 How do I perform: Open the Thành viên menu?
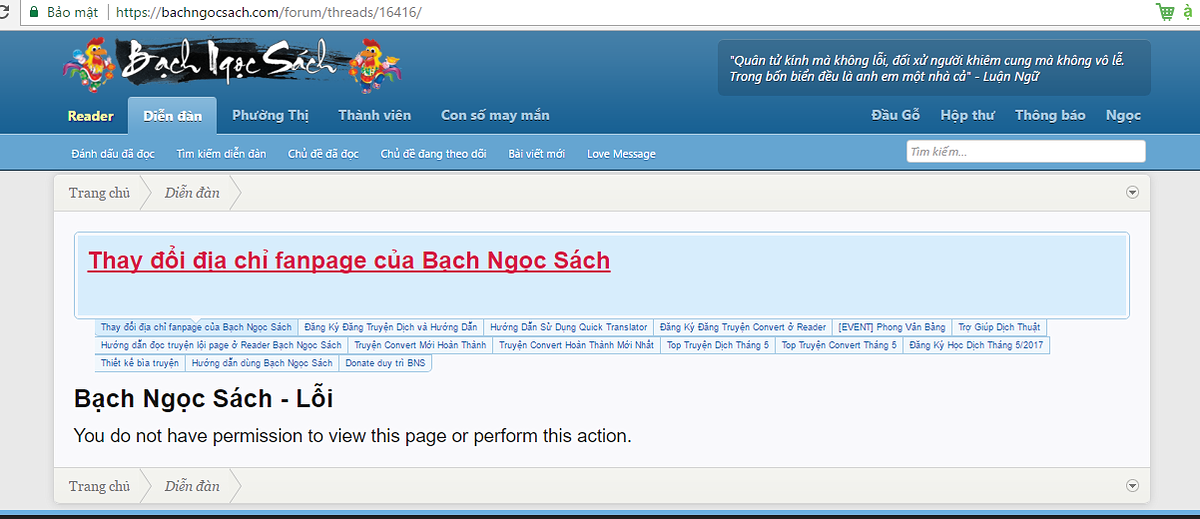point(374,116)
